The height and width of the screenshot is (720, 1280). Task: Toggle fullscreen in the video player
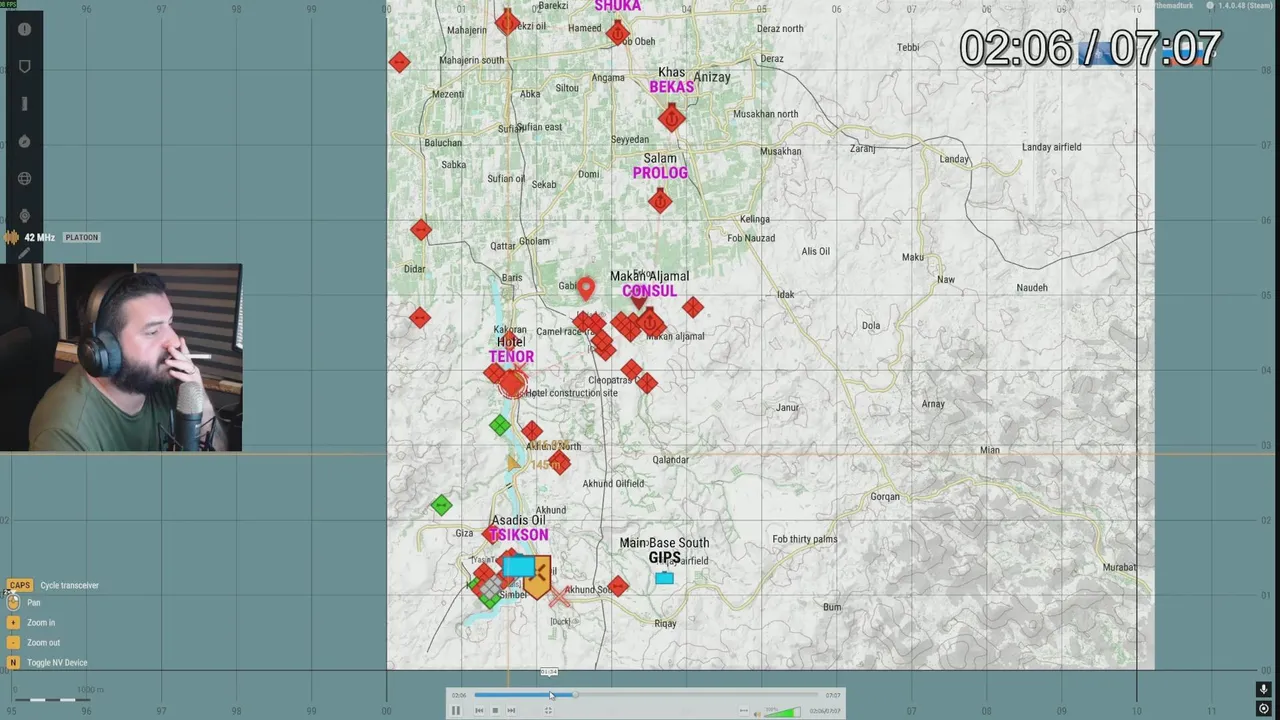coord(548,711)
